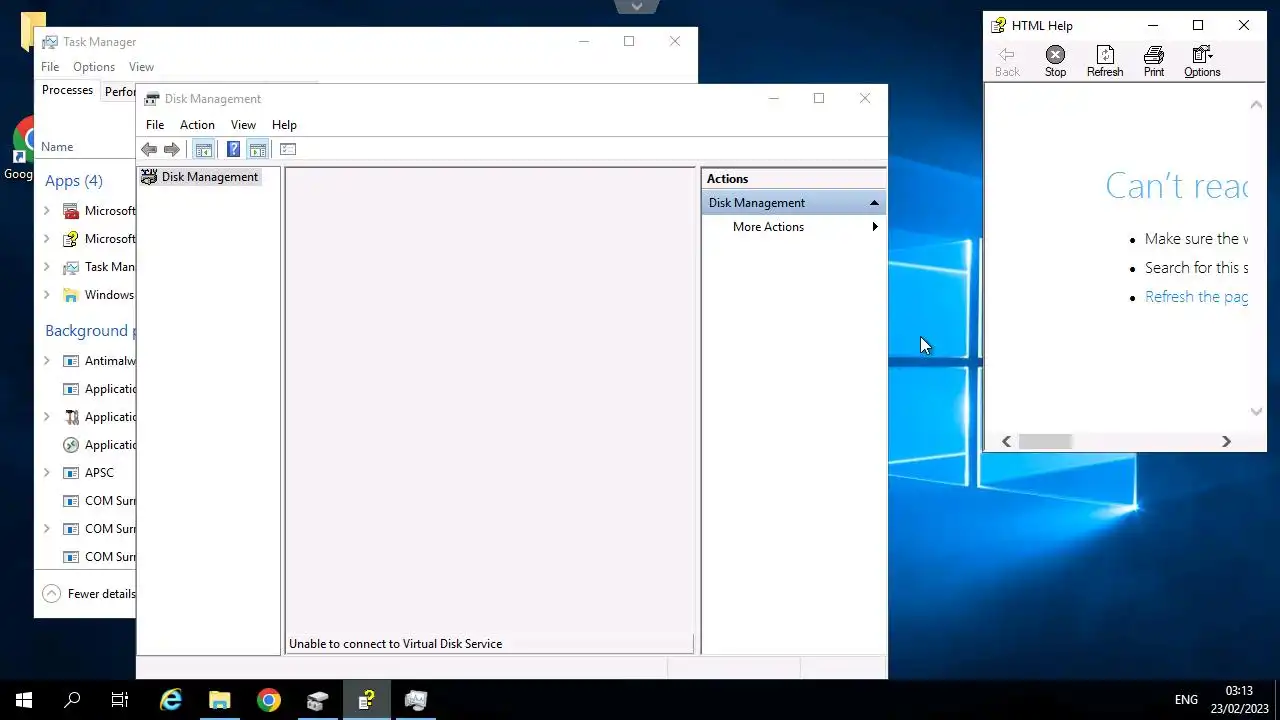Image resolution: width=1280 pixels, height=720 pixels.
Task: Open Task View from the taskbar
Action: pos(120,700)
